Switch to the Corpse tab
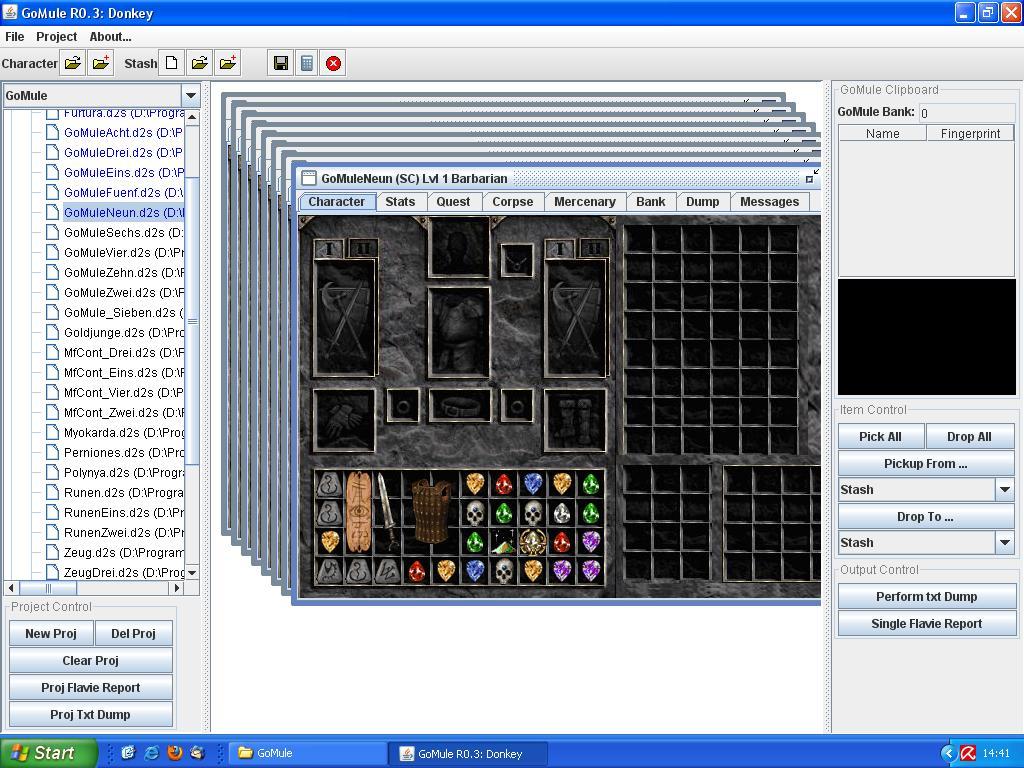Image resolution: width=1024 pixels, height=768 pixels. pos(513,202)
